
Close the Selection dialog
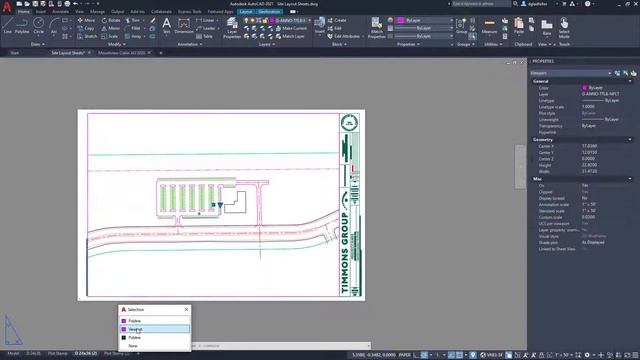click(186, 310)
